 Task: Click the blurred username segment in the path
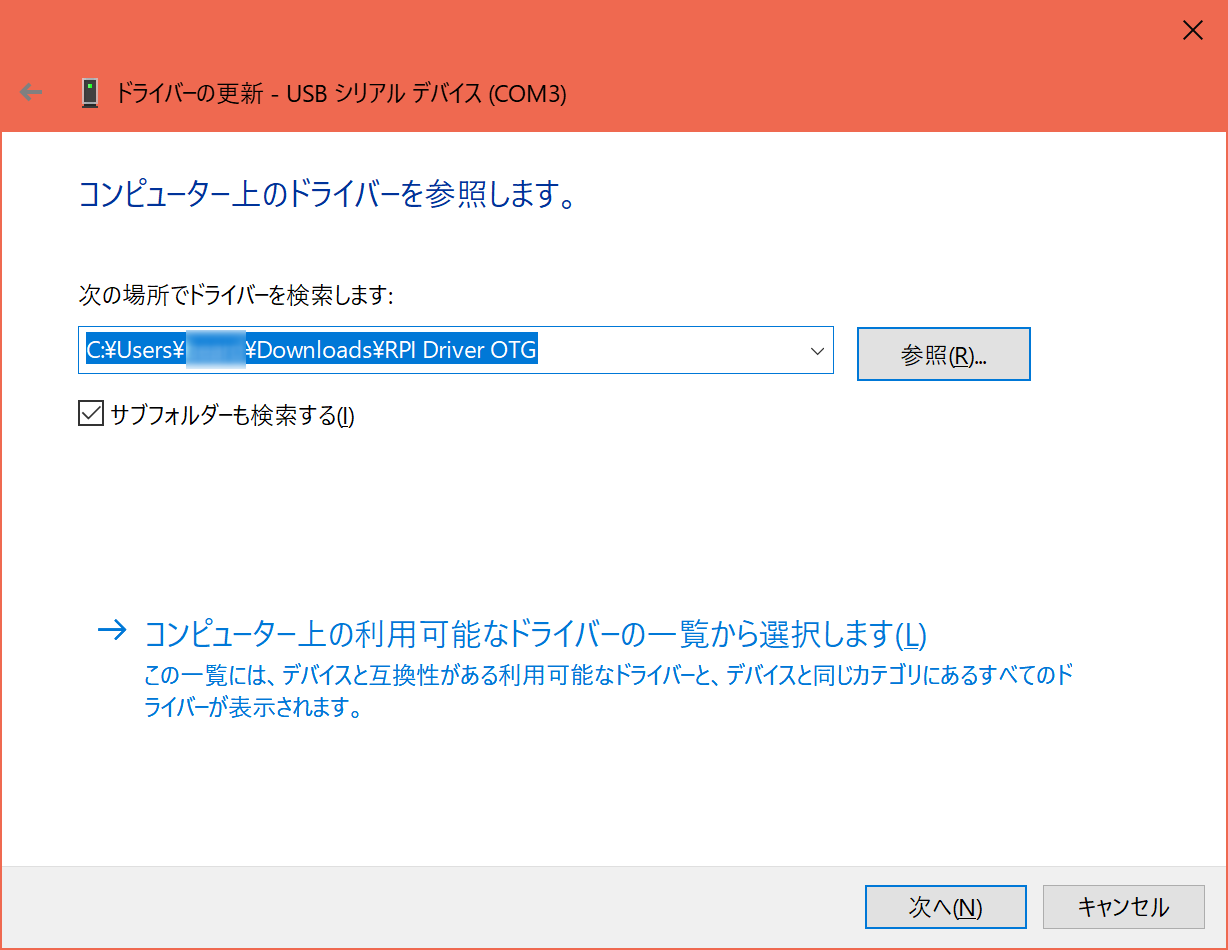tap(216, 350)
